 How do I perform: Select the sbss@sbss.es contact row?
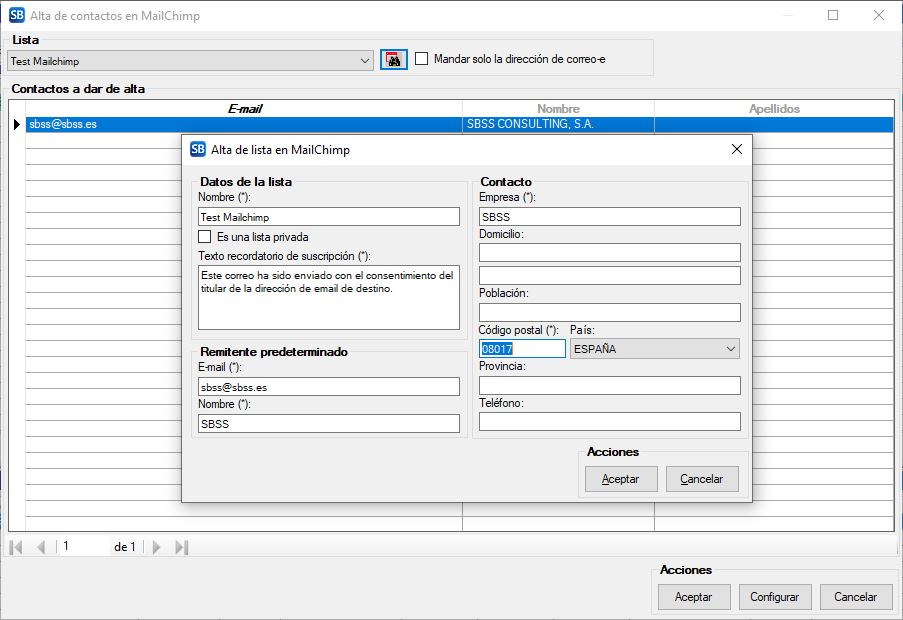point(244,125)
